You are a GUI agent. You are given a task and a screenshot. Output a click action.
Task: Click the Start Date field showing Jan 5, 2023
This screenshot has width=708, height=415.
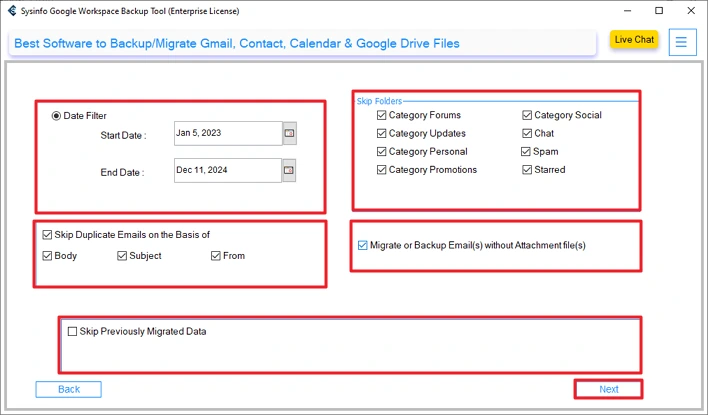tap(228, 133)
